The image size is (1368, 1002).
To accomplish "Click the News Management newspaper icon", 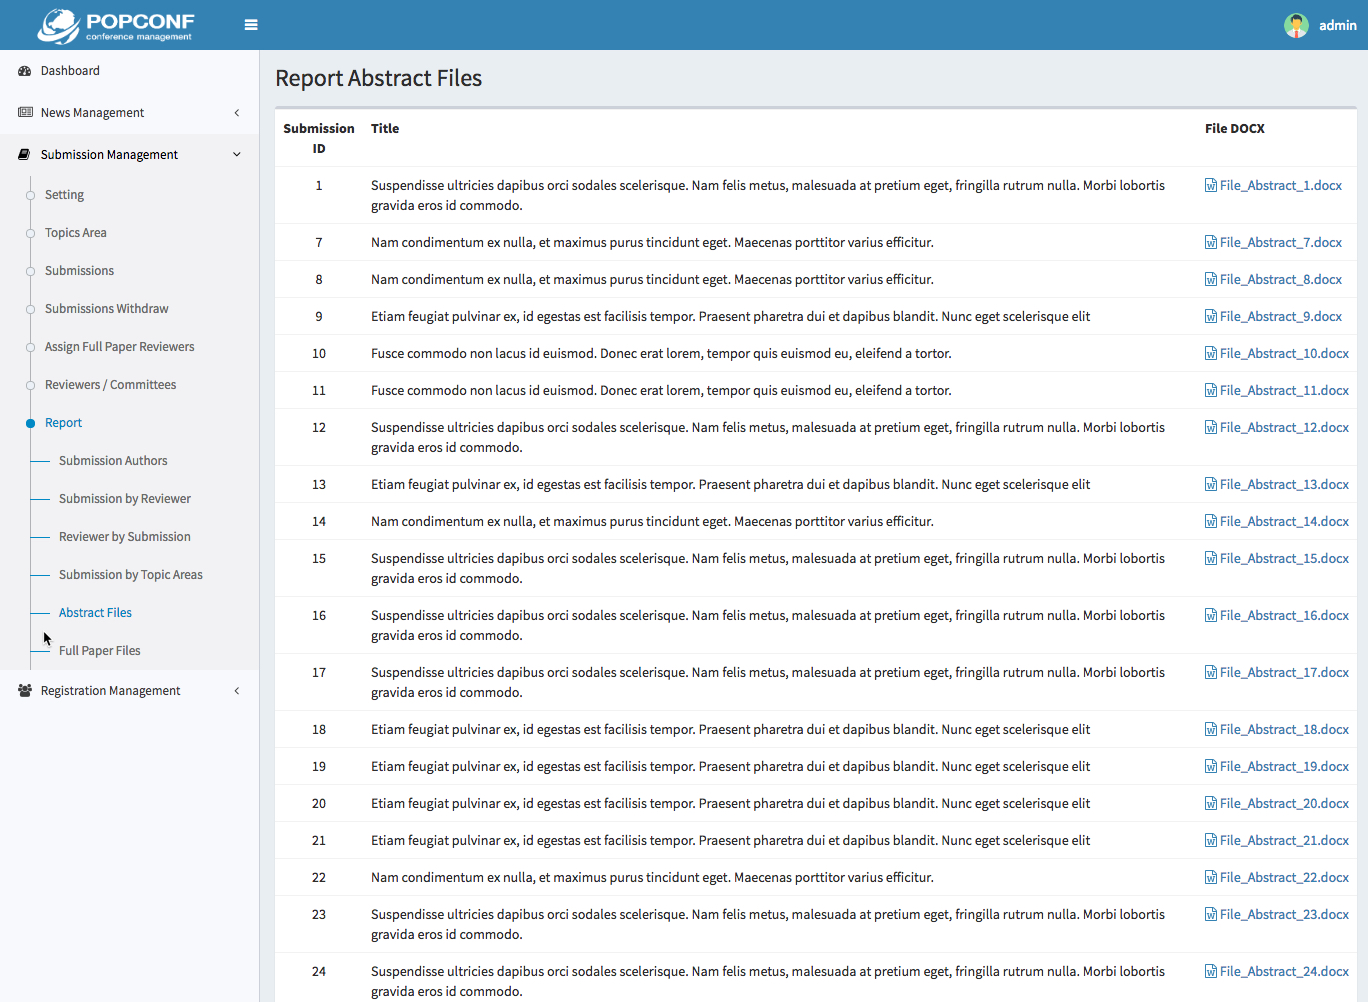I will [x=25, y=113].
